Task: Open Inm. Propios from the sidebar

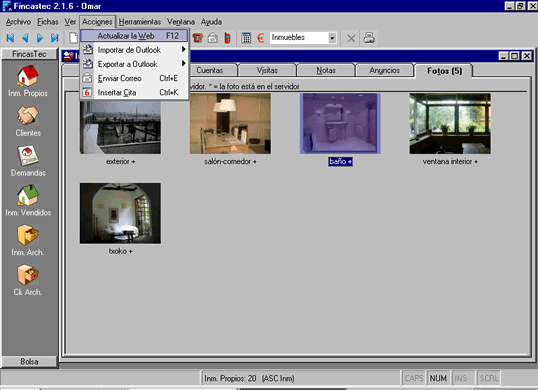Action: coord(28,76)
